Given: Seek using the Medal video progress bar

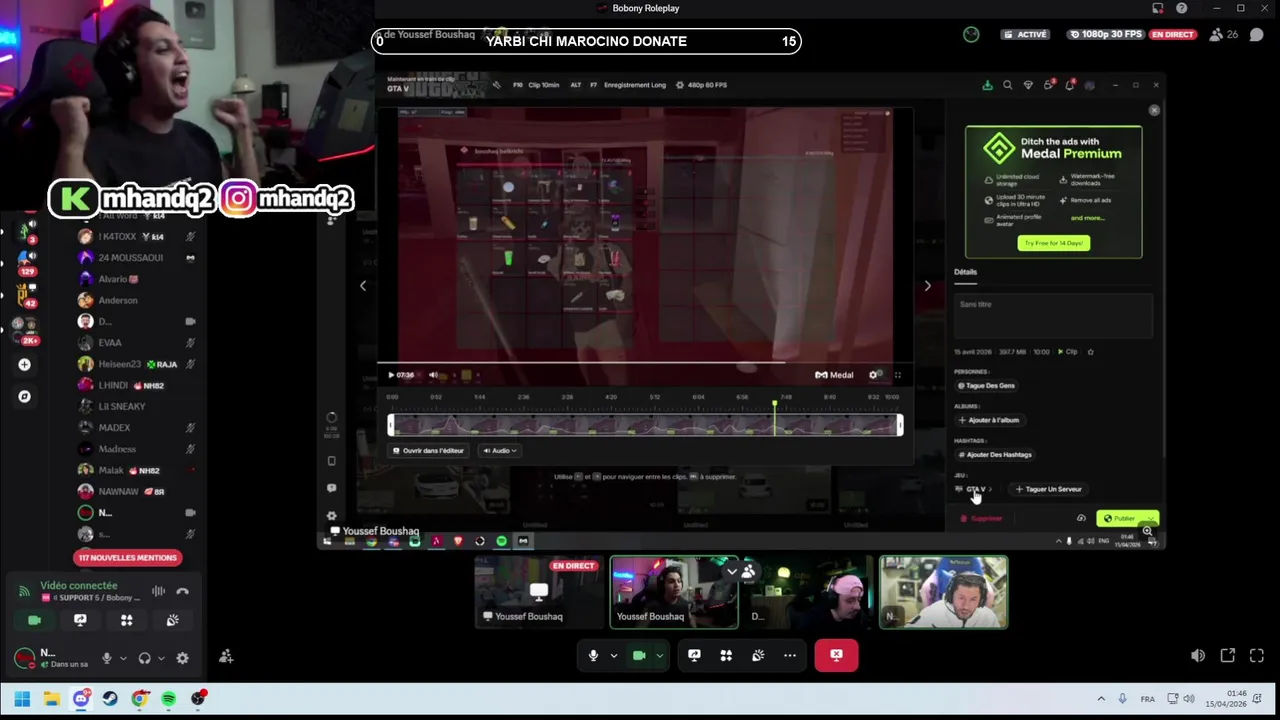Looking at the screenshot, I should point(645,363).
